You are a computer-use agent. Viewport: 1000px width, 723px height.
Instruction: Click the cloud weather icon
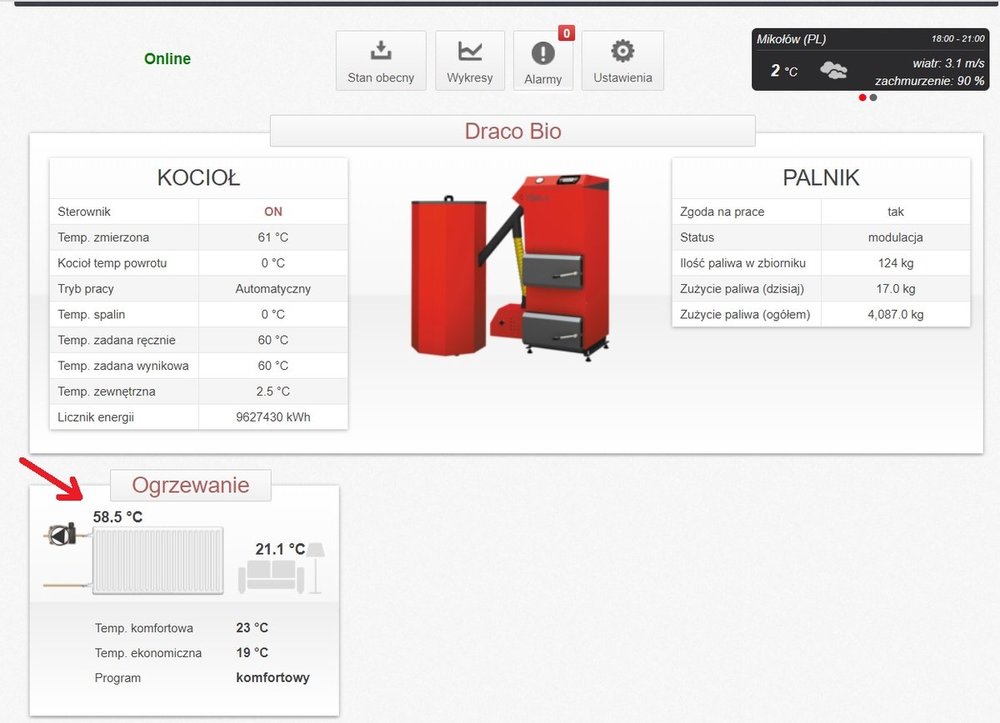pos(833,70)
